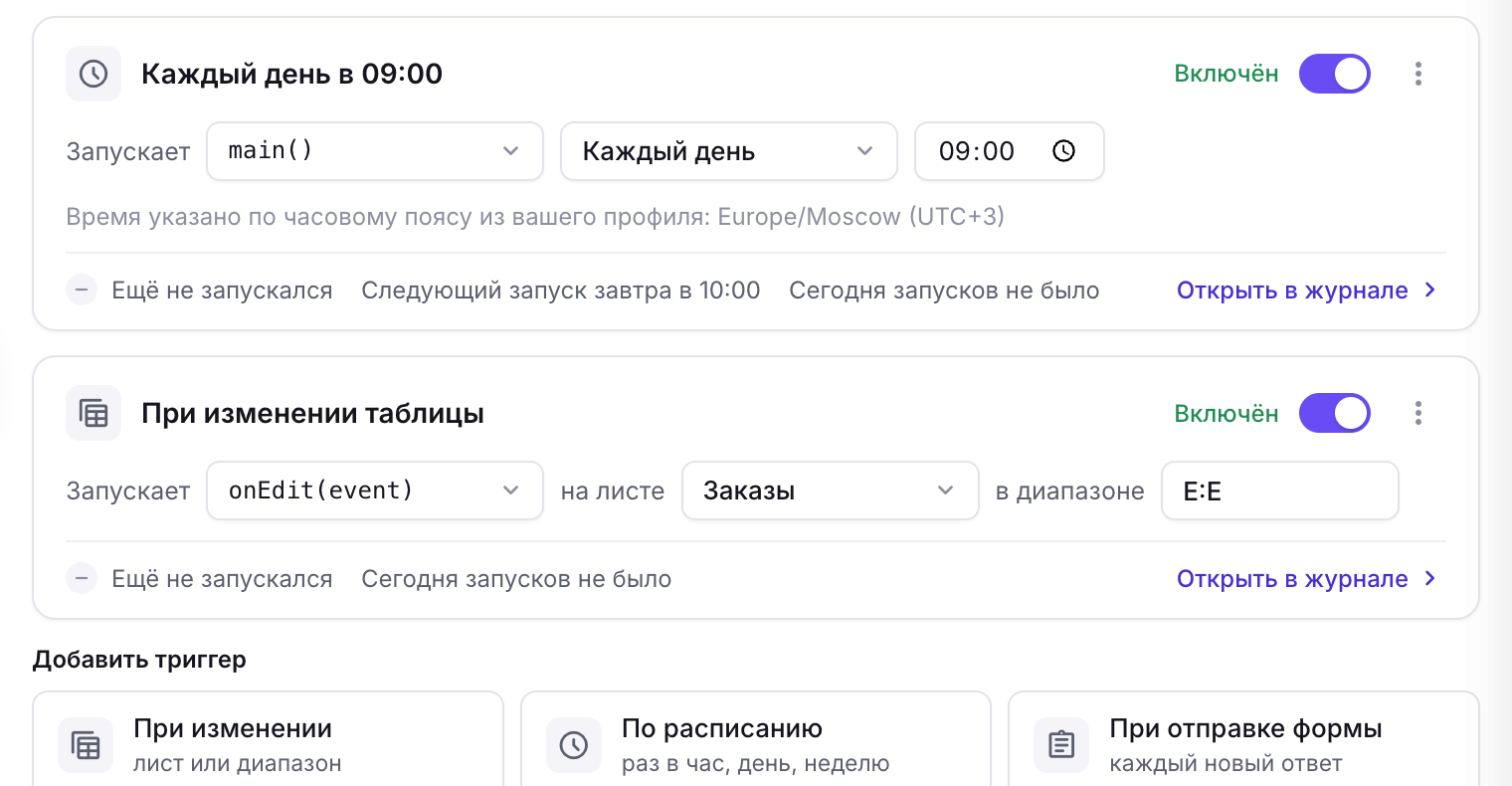Click «Открыть в журнале» for the daily trigger
The width and height of the screenshot is (1512, 786).
(1307, 291)
